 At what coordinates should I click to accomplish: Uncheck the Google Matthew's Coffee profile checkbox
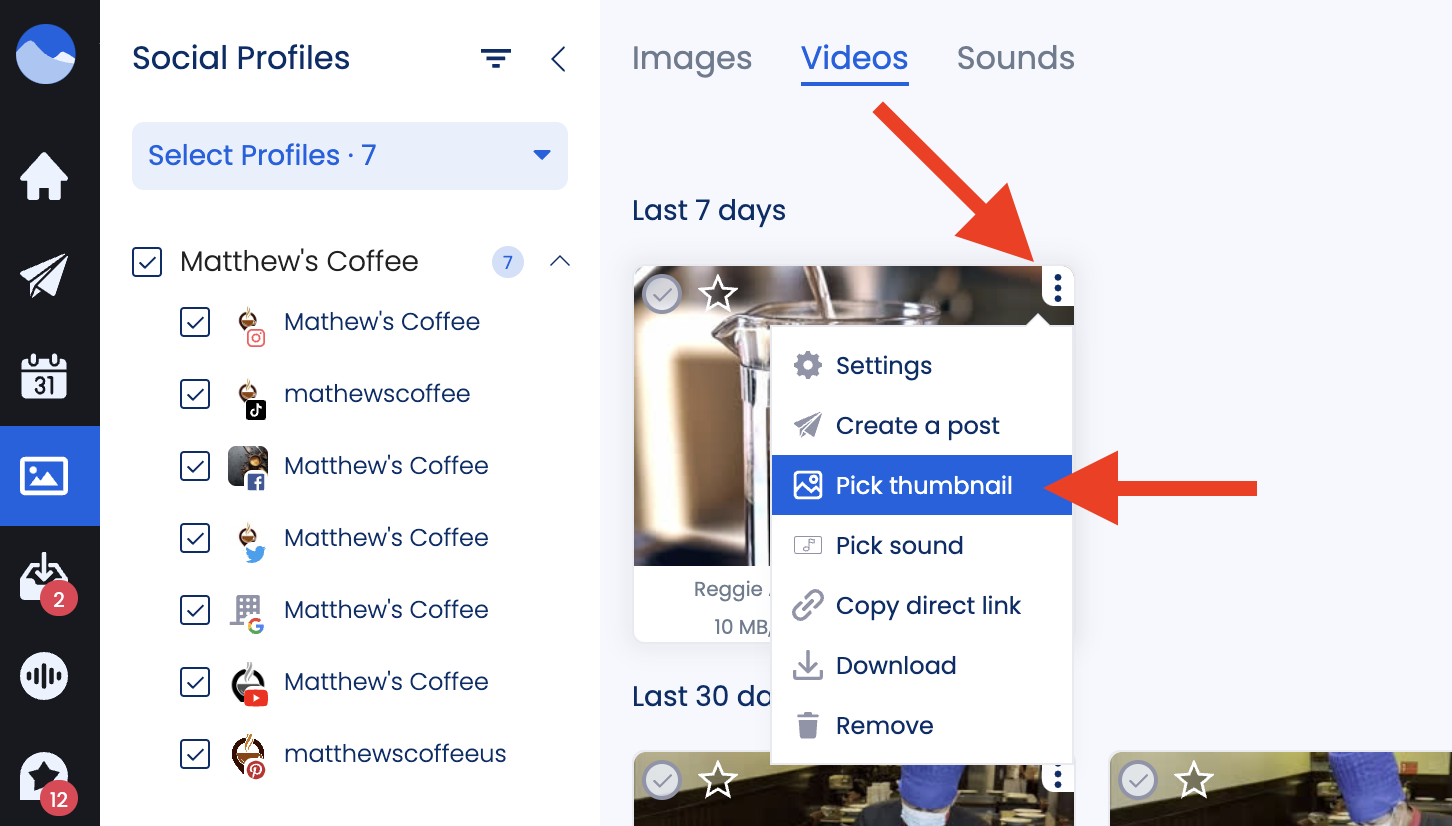click(x=195, y=610)
